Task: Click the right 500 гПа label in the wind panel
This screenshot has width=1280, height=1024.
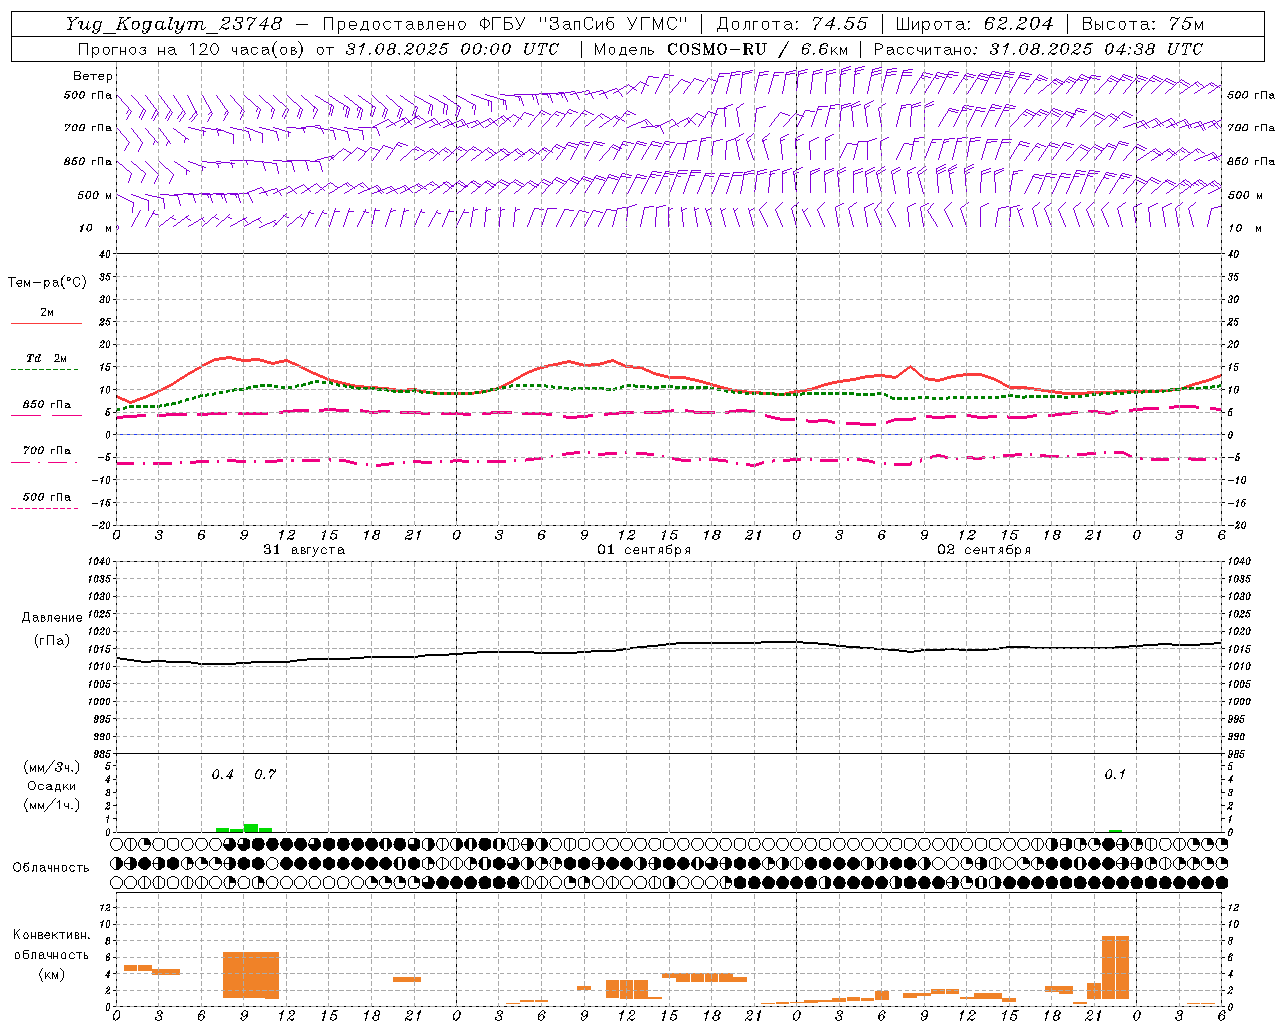Action: coord(1251,95)
